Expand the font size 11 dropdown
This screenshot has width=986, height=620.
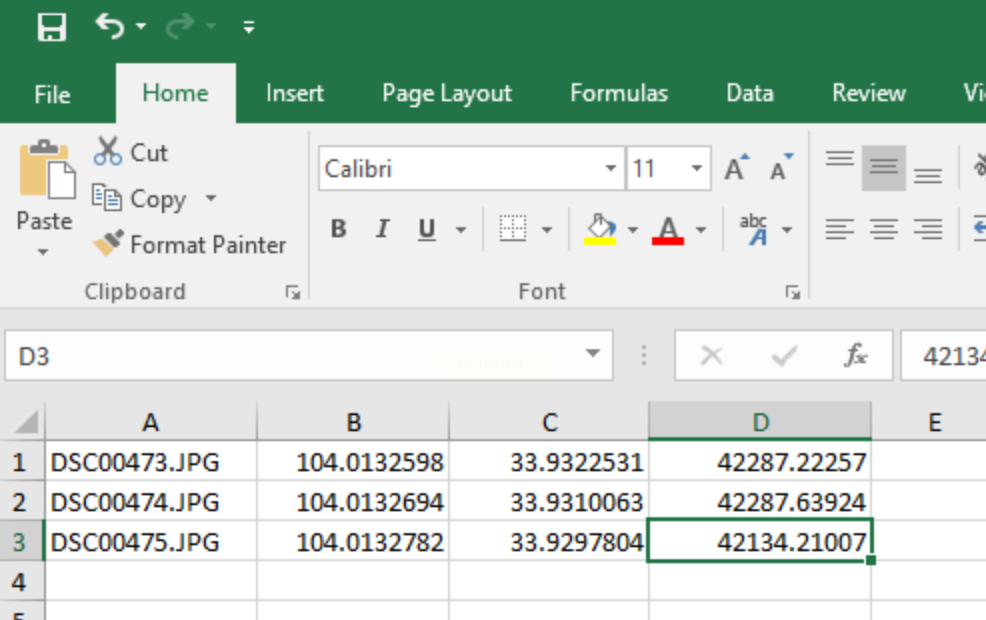[697, 169]
